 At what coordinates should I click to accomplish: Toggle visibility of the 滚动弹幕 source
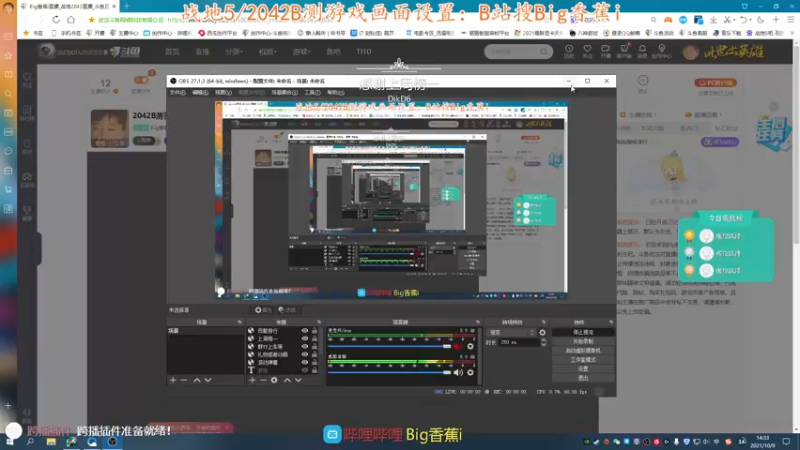(305, 362)
